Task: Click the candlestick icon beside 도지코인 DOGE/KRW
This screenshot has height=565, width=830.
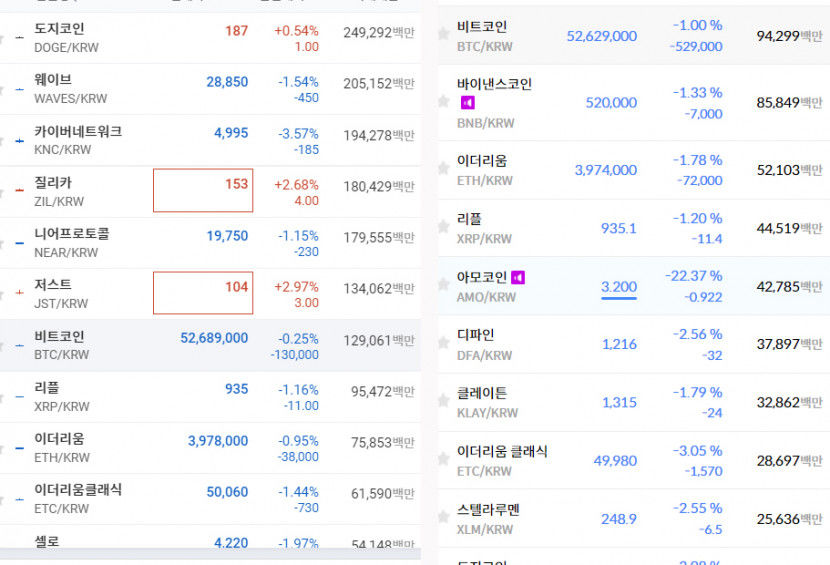Action: (20, 38)
